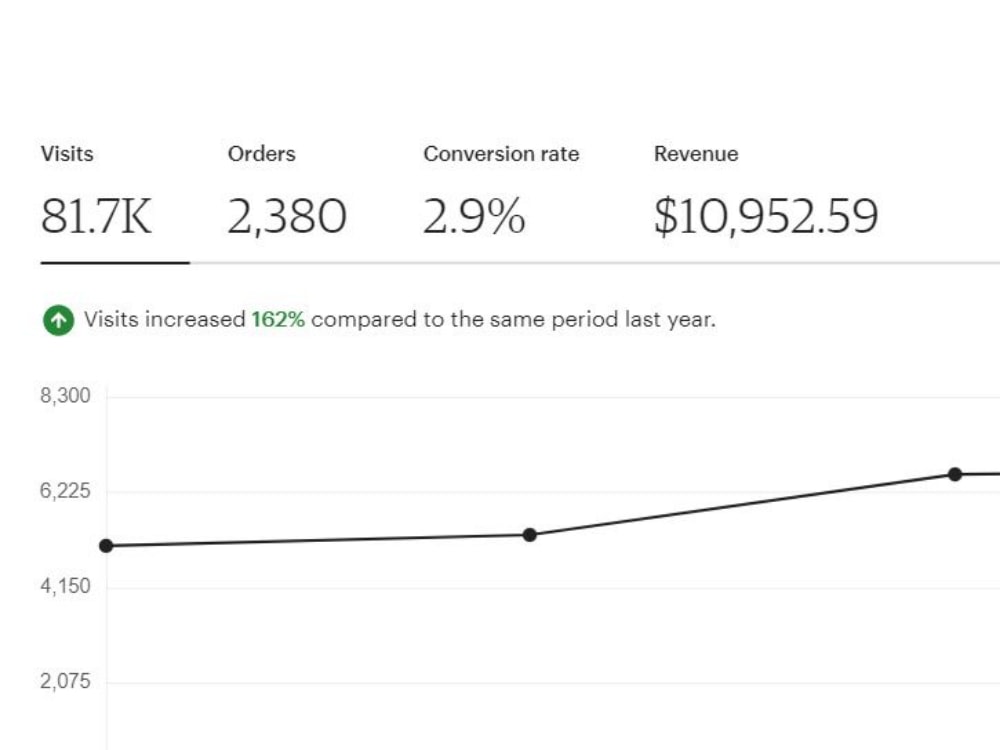Click the 81.7K visits total

tap(96, 216)
